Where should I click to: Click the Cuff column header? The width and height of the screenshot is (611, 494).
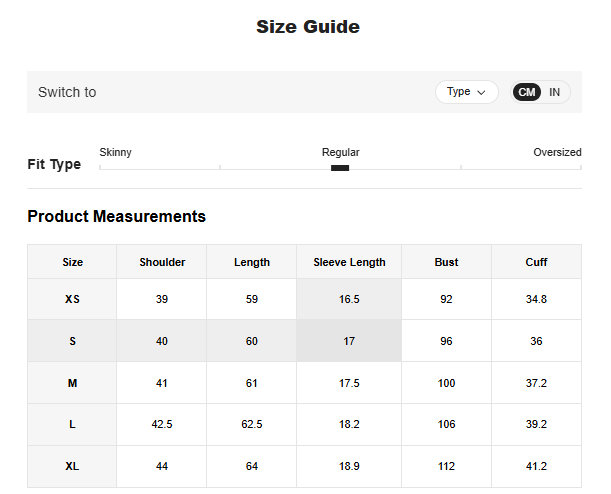pos(536,262)
